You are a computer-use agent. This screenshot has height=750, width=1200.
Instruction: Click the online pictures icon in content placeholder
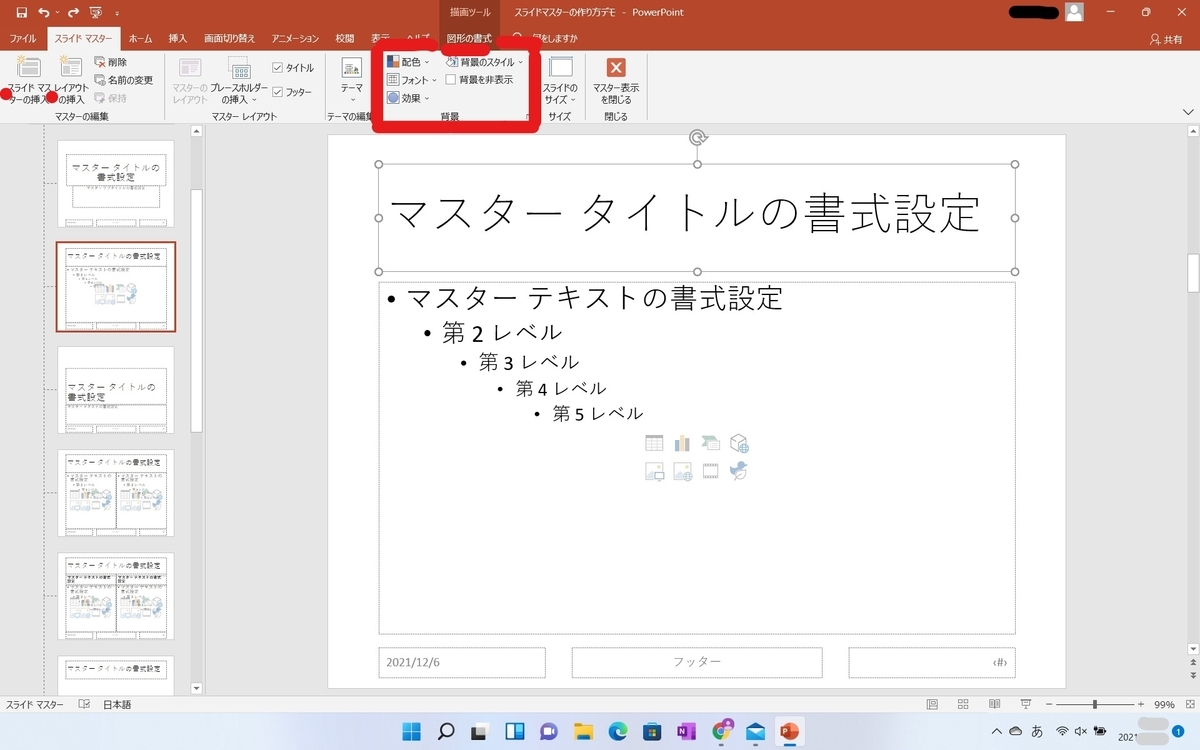[x=682, y=471]
